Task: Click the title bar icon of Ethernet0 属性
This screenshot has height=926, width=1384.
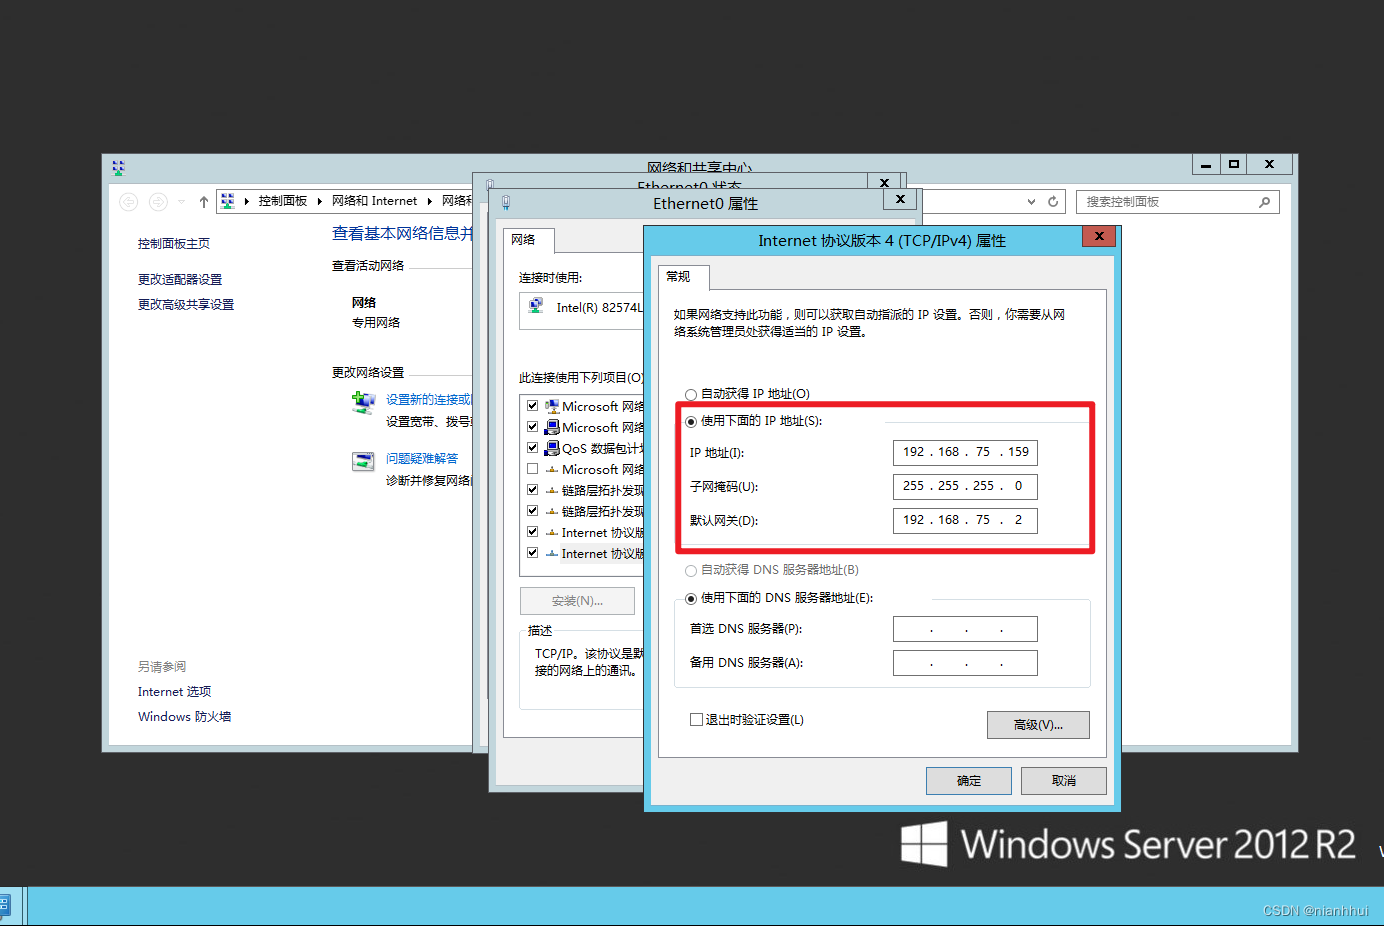Action: click(x=506, y=203)
